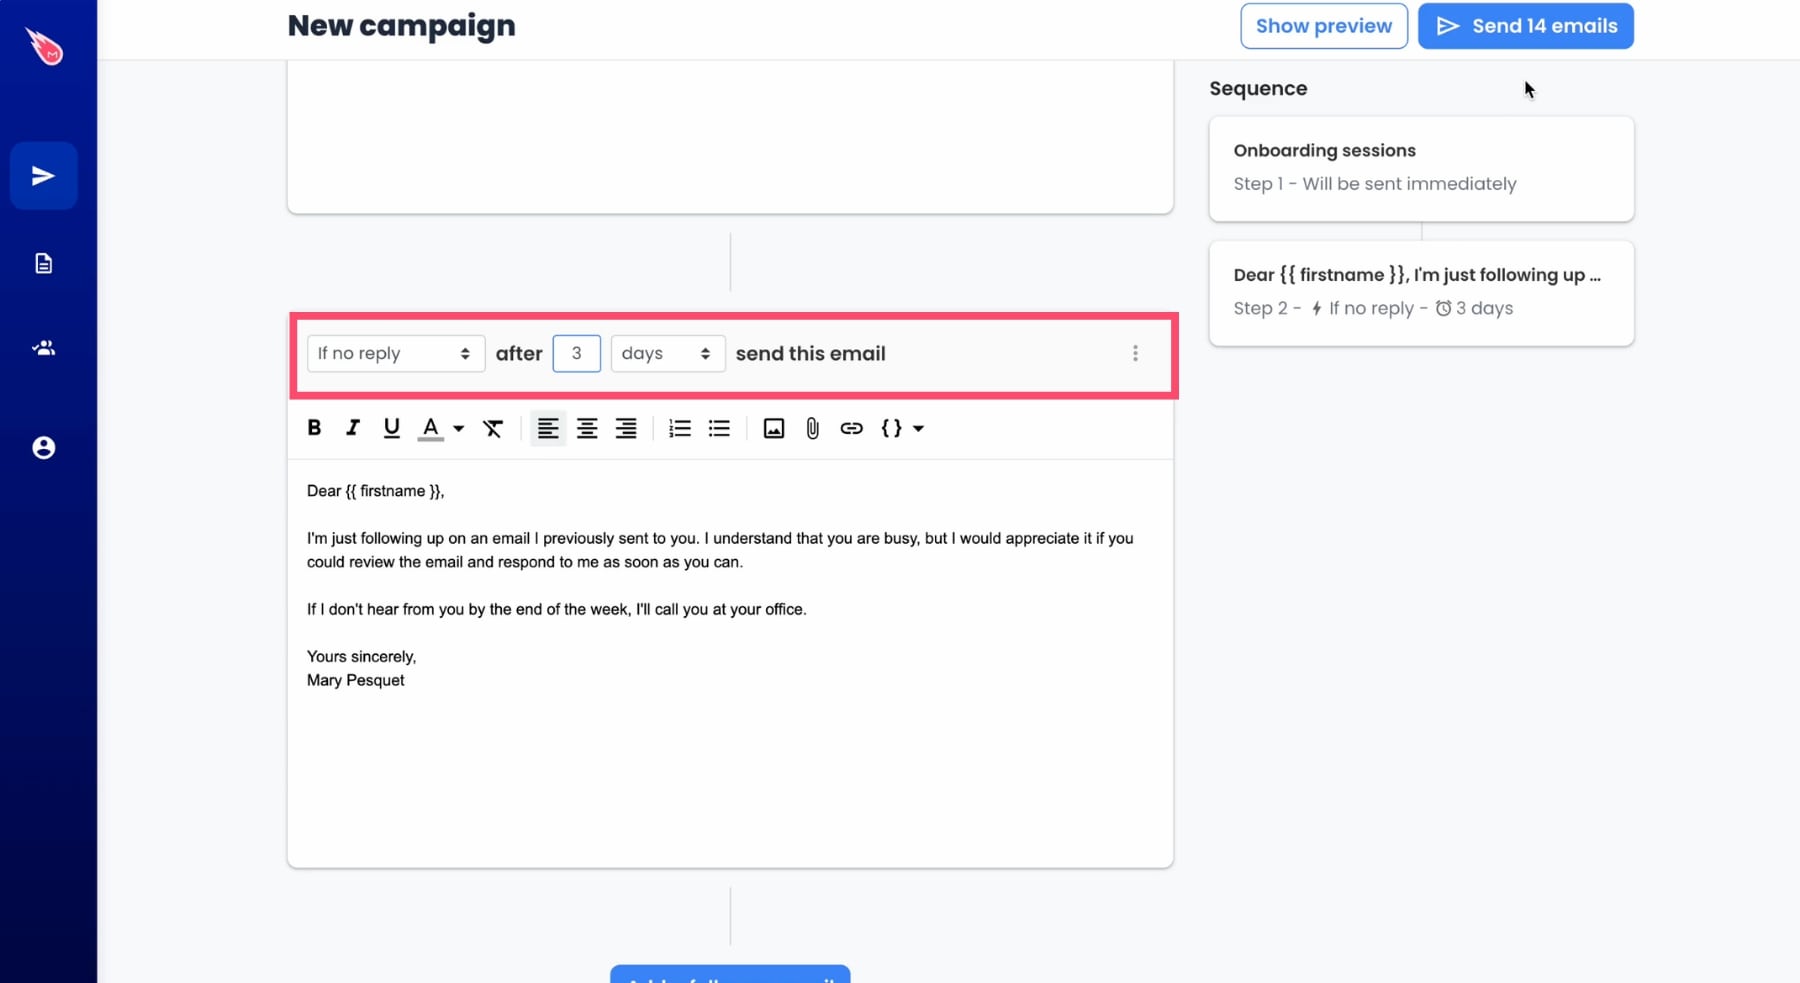The width and height of the screenshot is (1800, 983).
Task: Attach a file with paperclip icon
Action: pyautogui.click(x=812, y=428)
